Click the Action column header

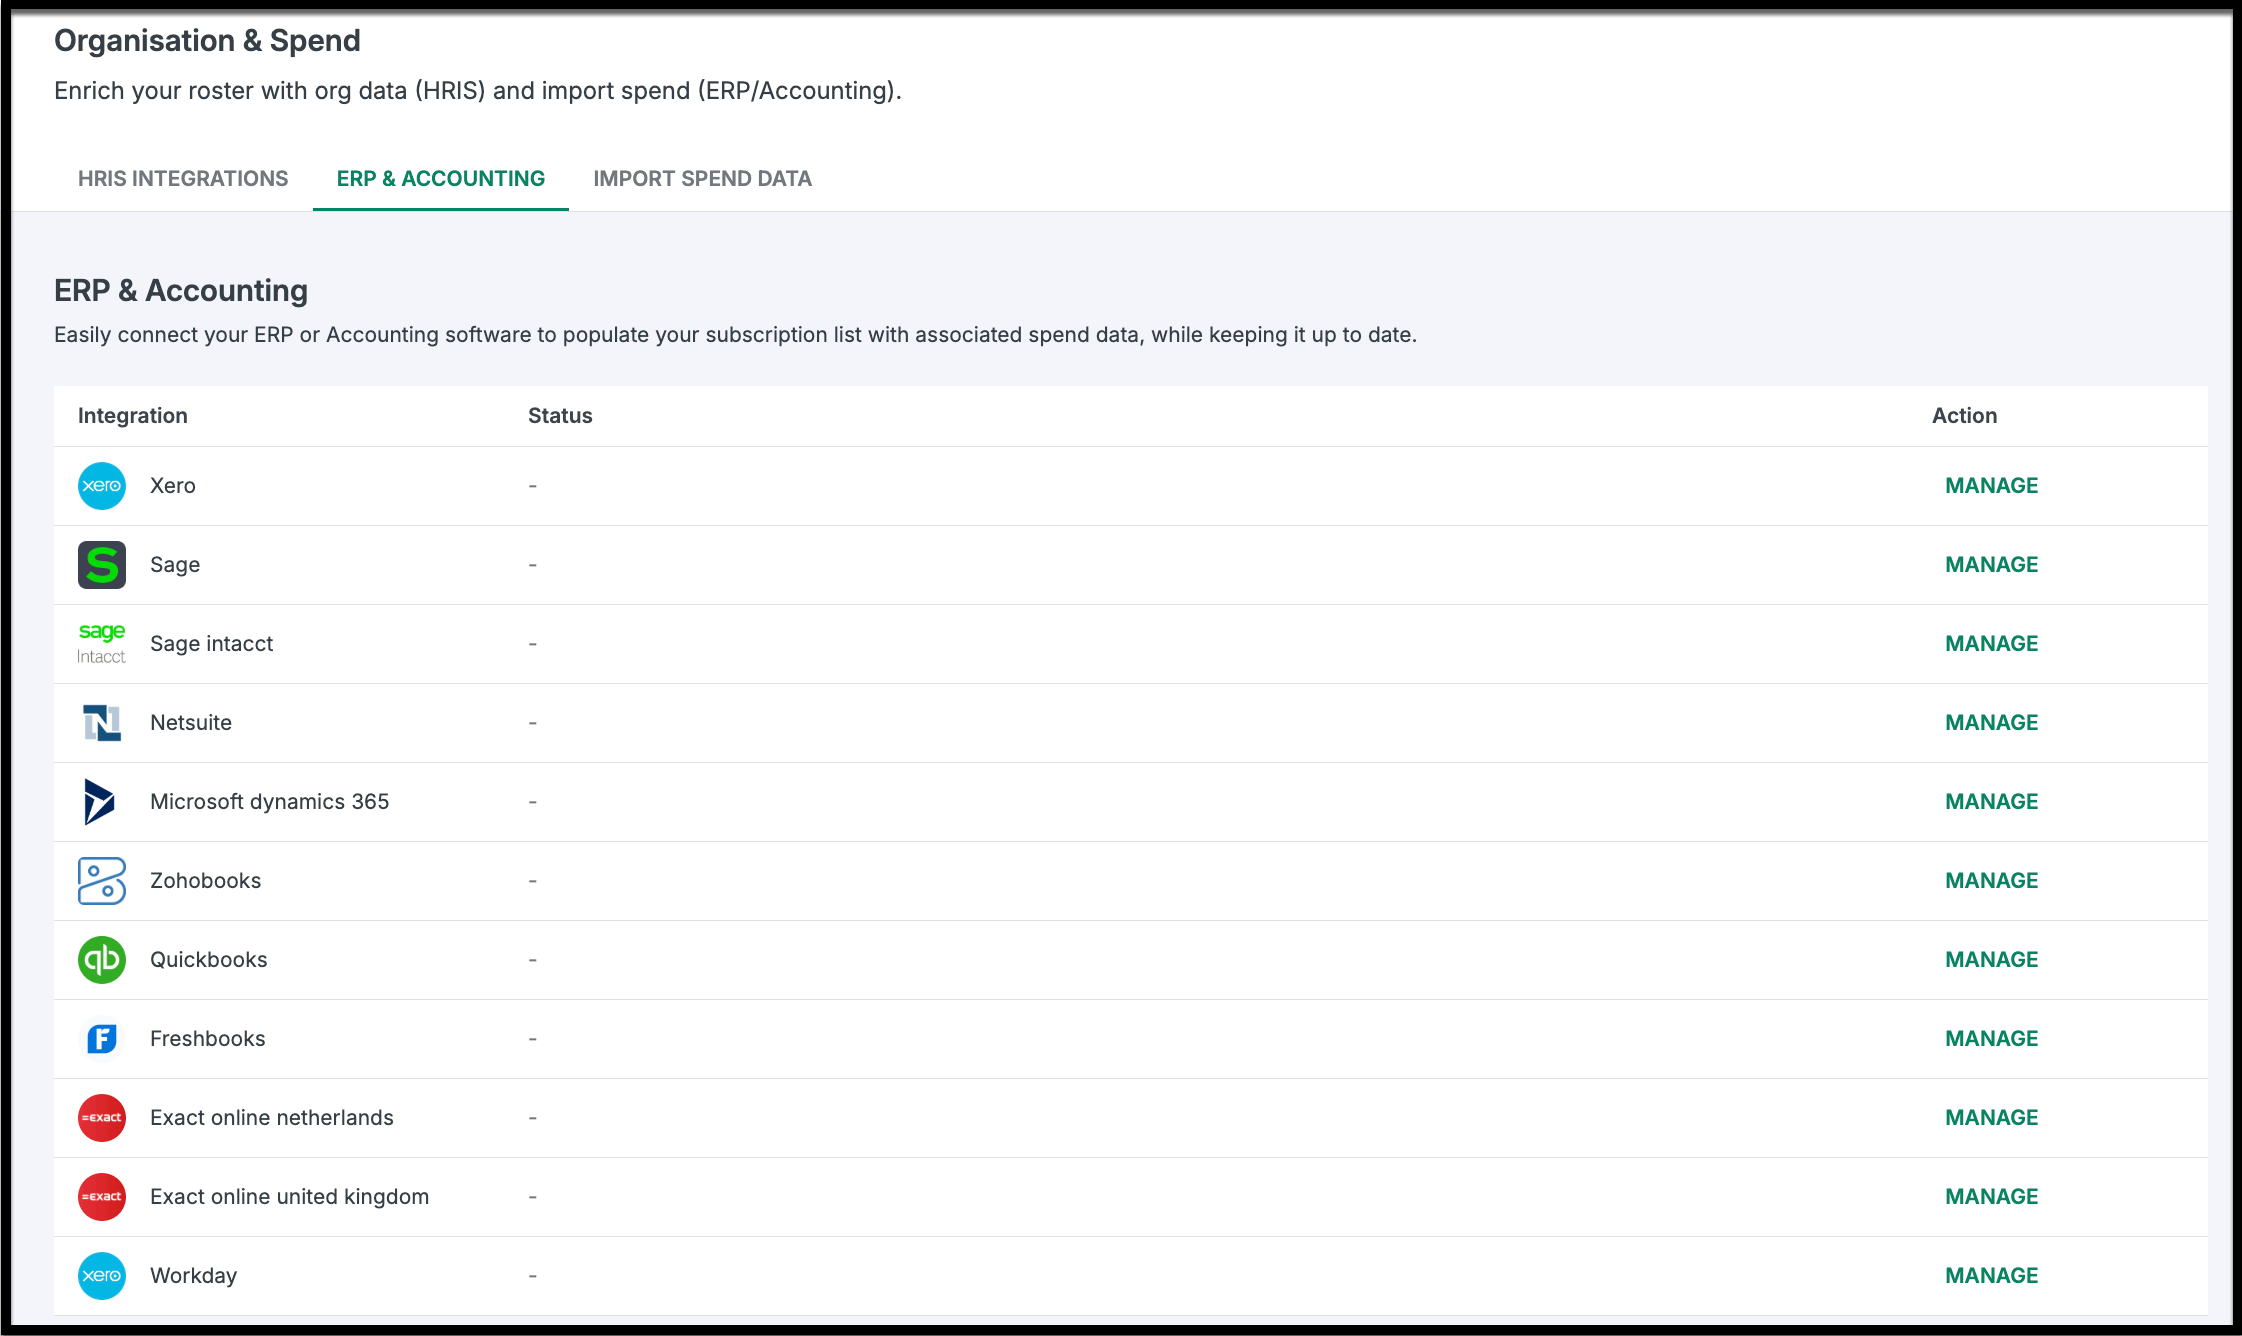(1964, 416)
